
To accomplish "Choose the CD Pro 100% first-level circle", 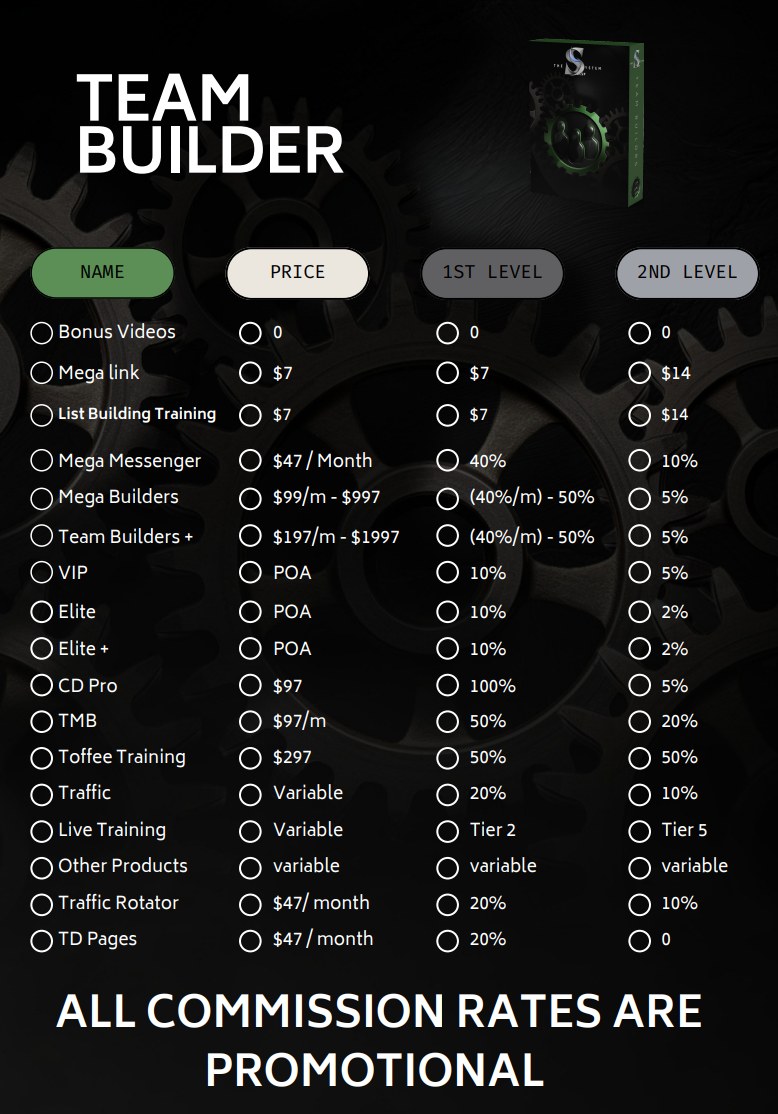I will pos(448,687).
